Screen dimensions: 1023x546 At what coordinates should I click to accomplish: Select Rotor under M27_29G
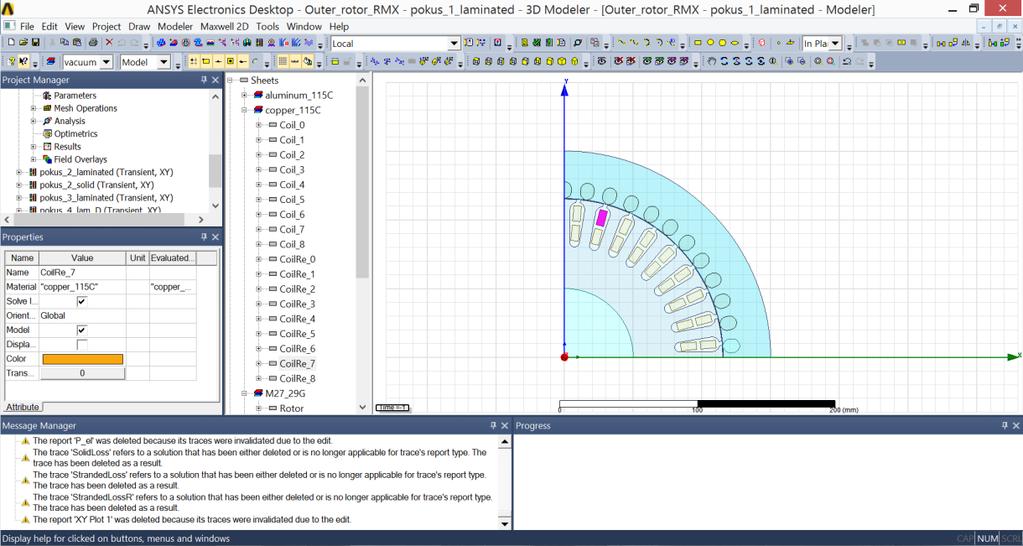click(292, 408)
